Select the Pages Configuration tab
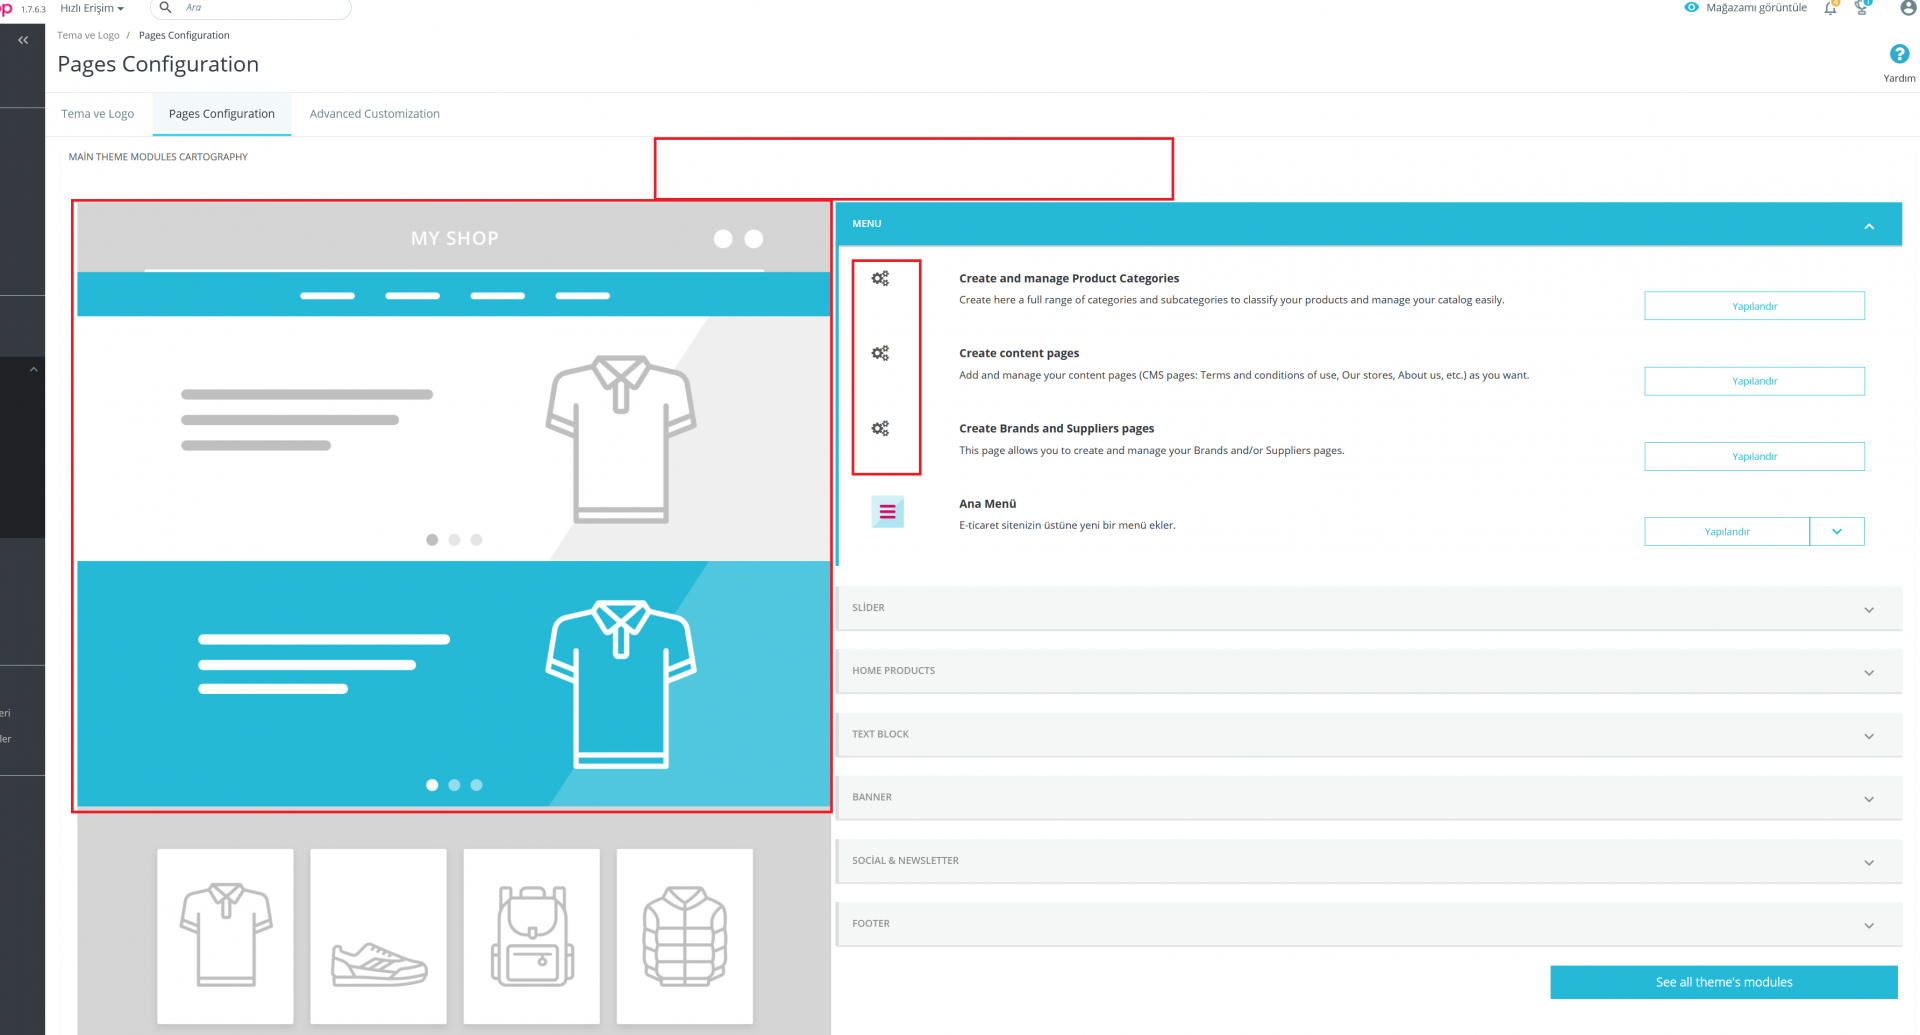The width and height of the screenshot is (1920, 1035). click(222, 114)
